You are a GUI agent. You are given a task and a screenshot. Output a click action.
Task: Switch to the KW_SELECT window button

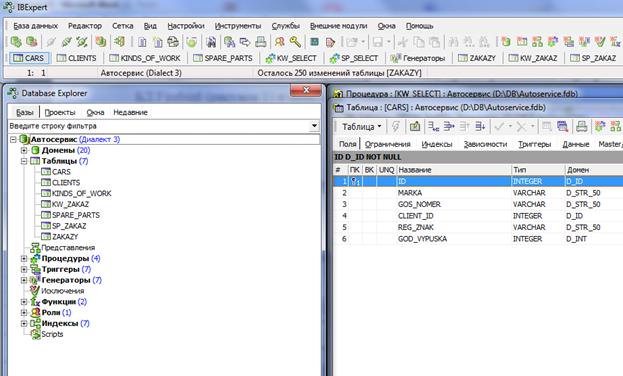tap(291, 58)
